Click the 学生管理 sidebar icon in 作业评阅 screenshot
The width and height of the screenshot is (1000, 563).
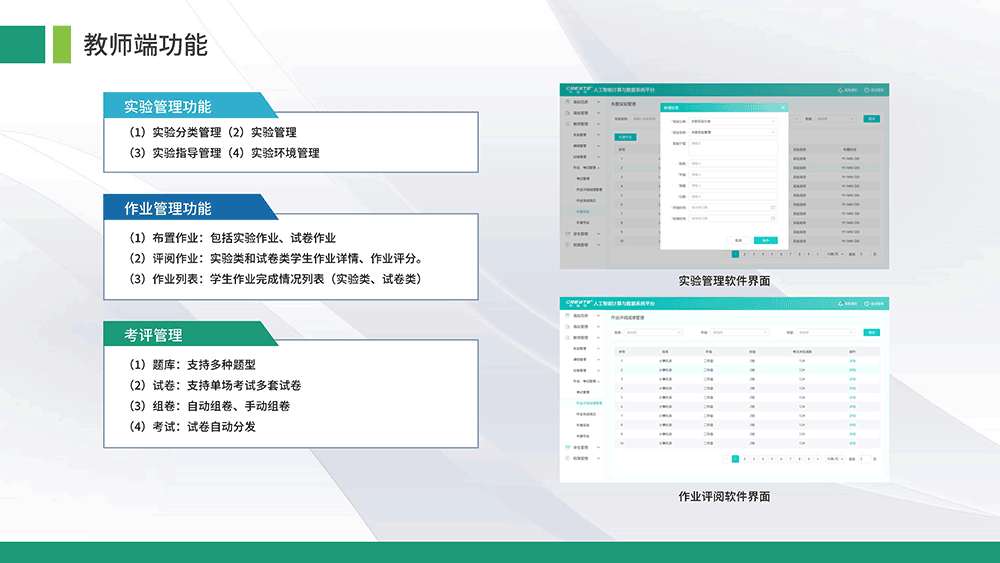pos(568,448)
